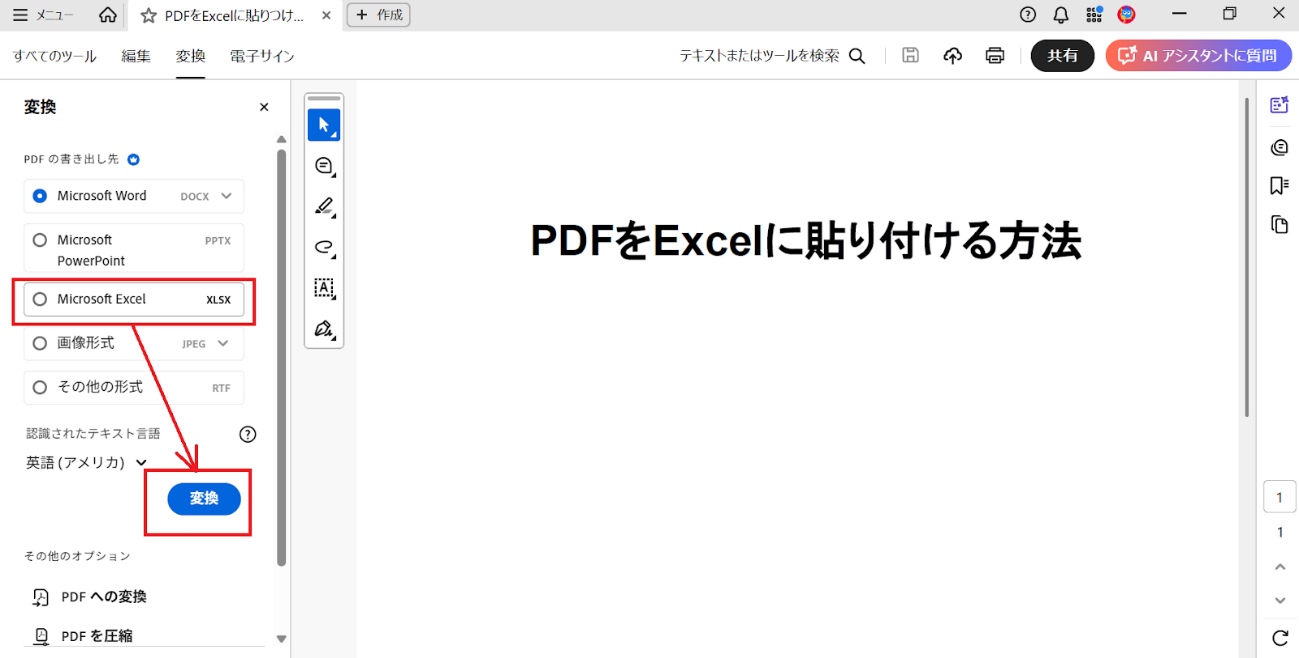Open the Fill & Sign tool
Viewport: 1299px width, 658px height.
point(323,329)
